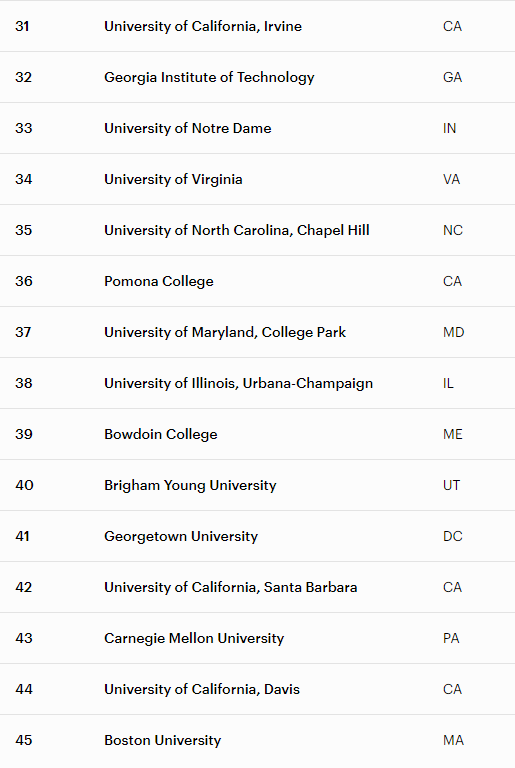Click the ME state cell for Bowdoin
Image resolution: width=515 pixels, height=768 pixels.
(x=453, y=434)
